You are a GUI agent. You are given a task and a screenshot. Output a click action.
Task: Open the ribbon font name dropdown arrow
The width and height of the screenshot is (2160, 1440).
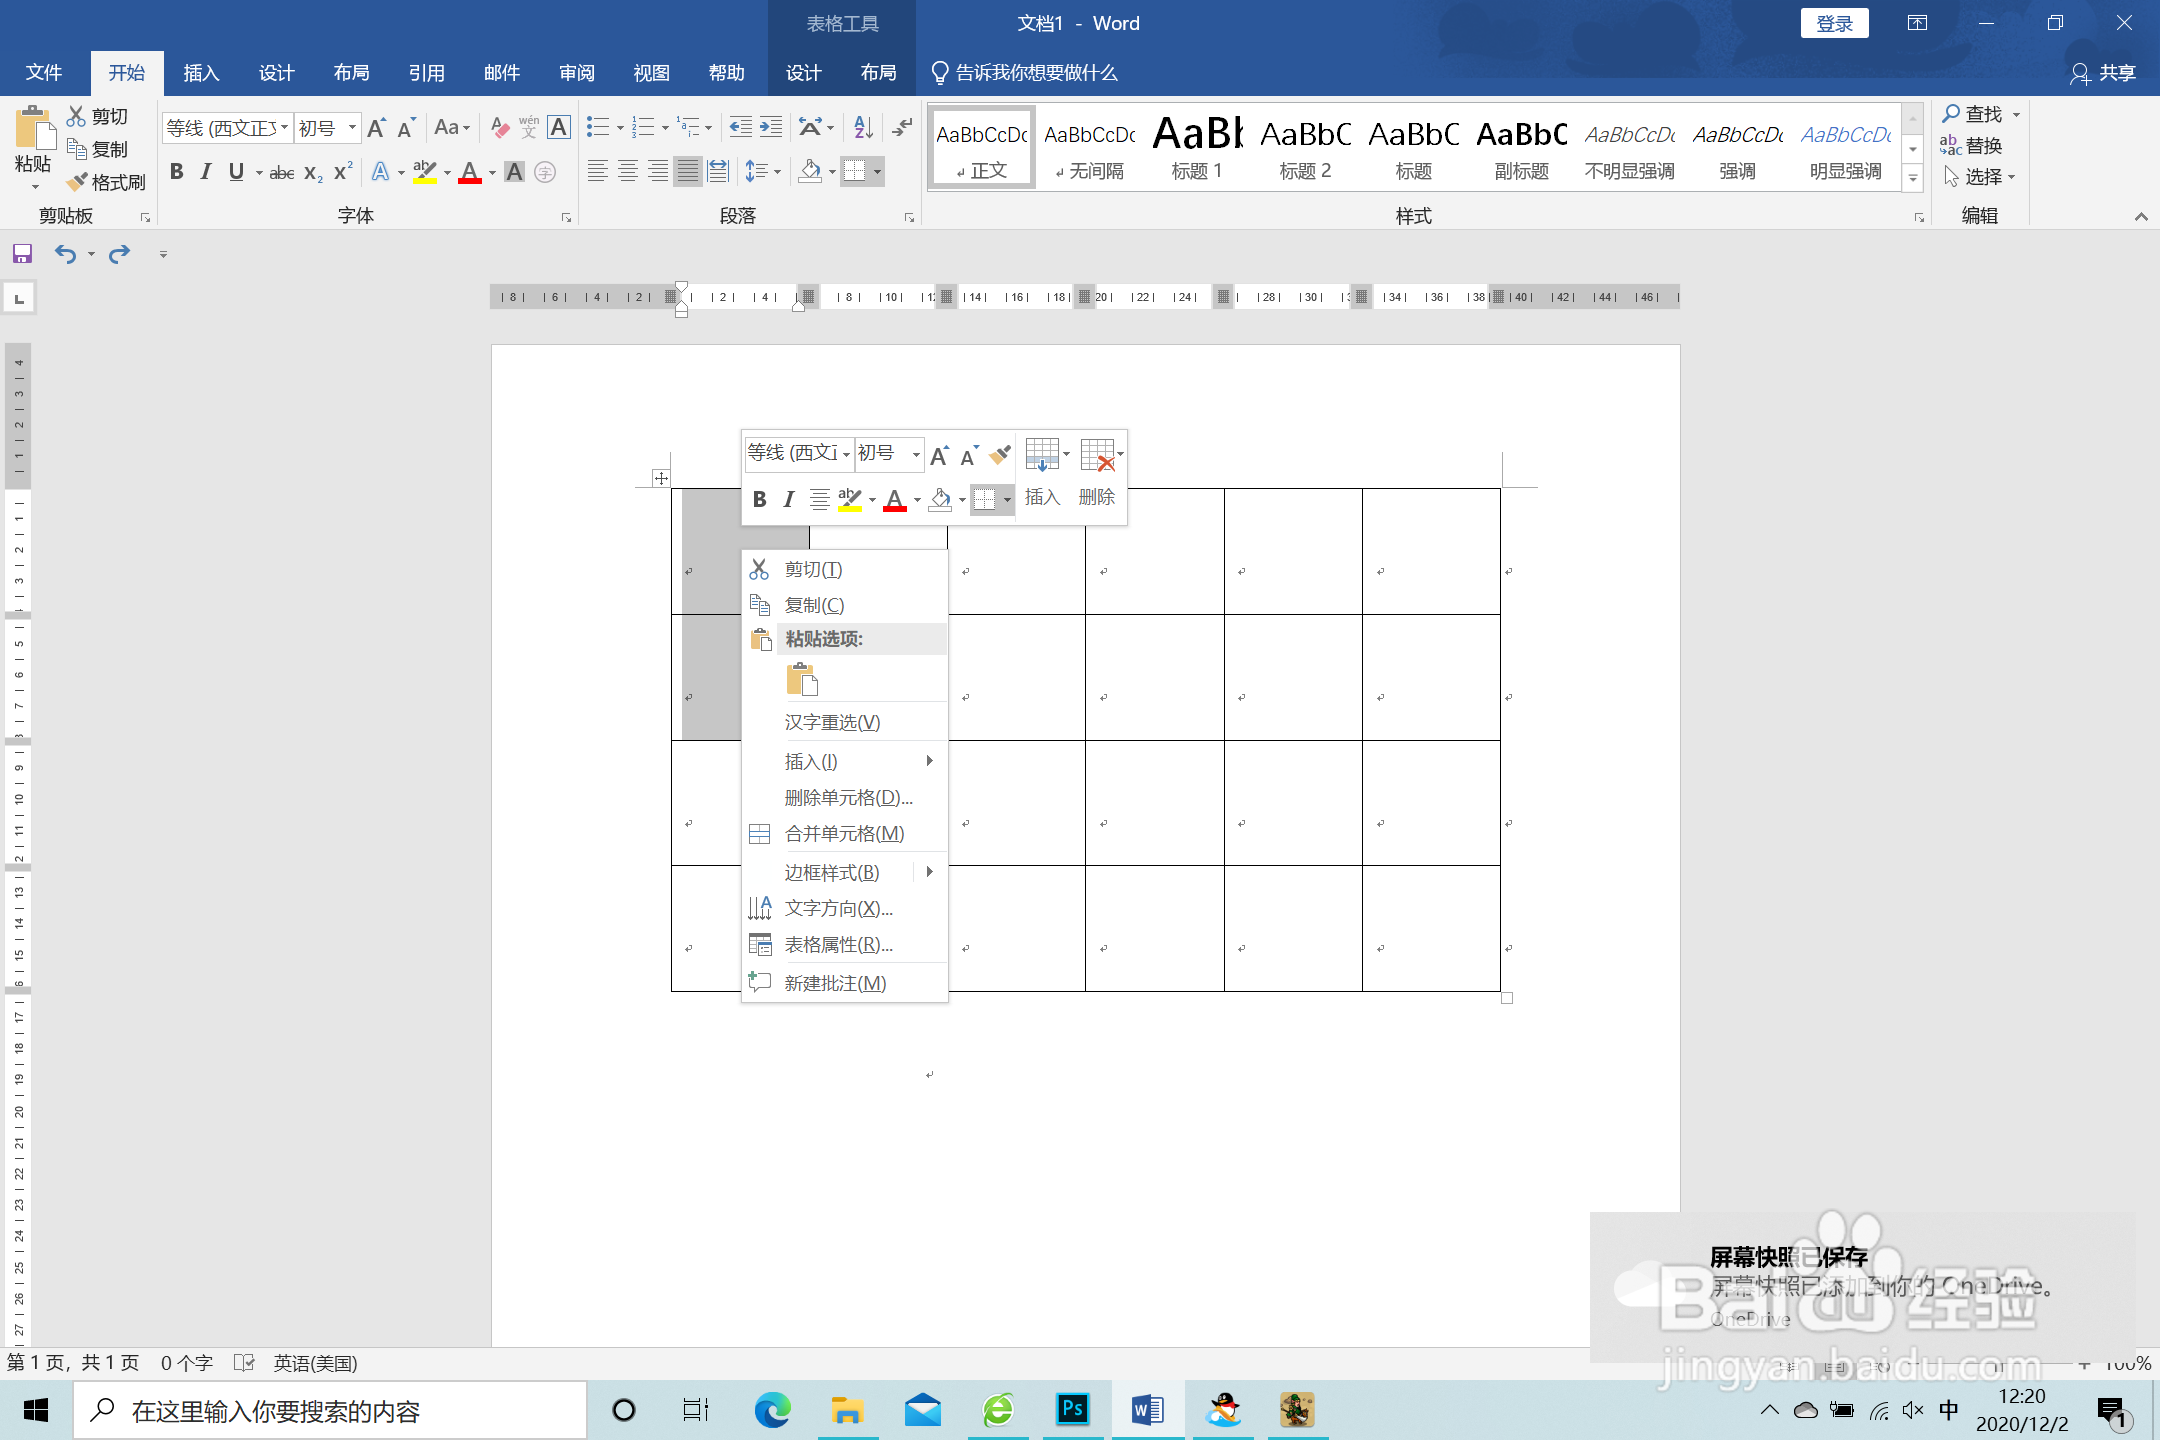tap(284, 128)
